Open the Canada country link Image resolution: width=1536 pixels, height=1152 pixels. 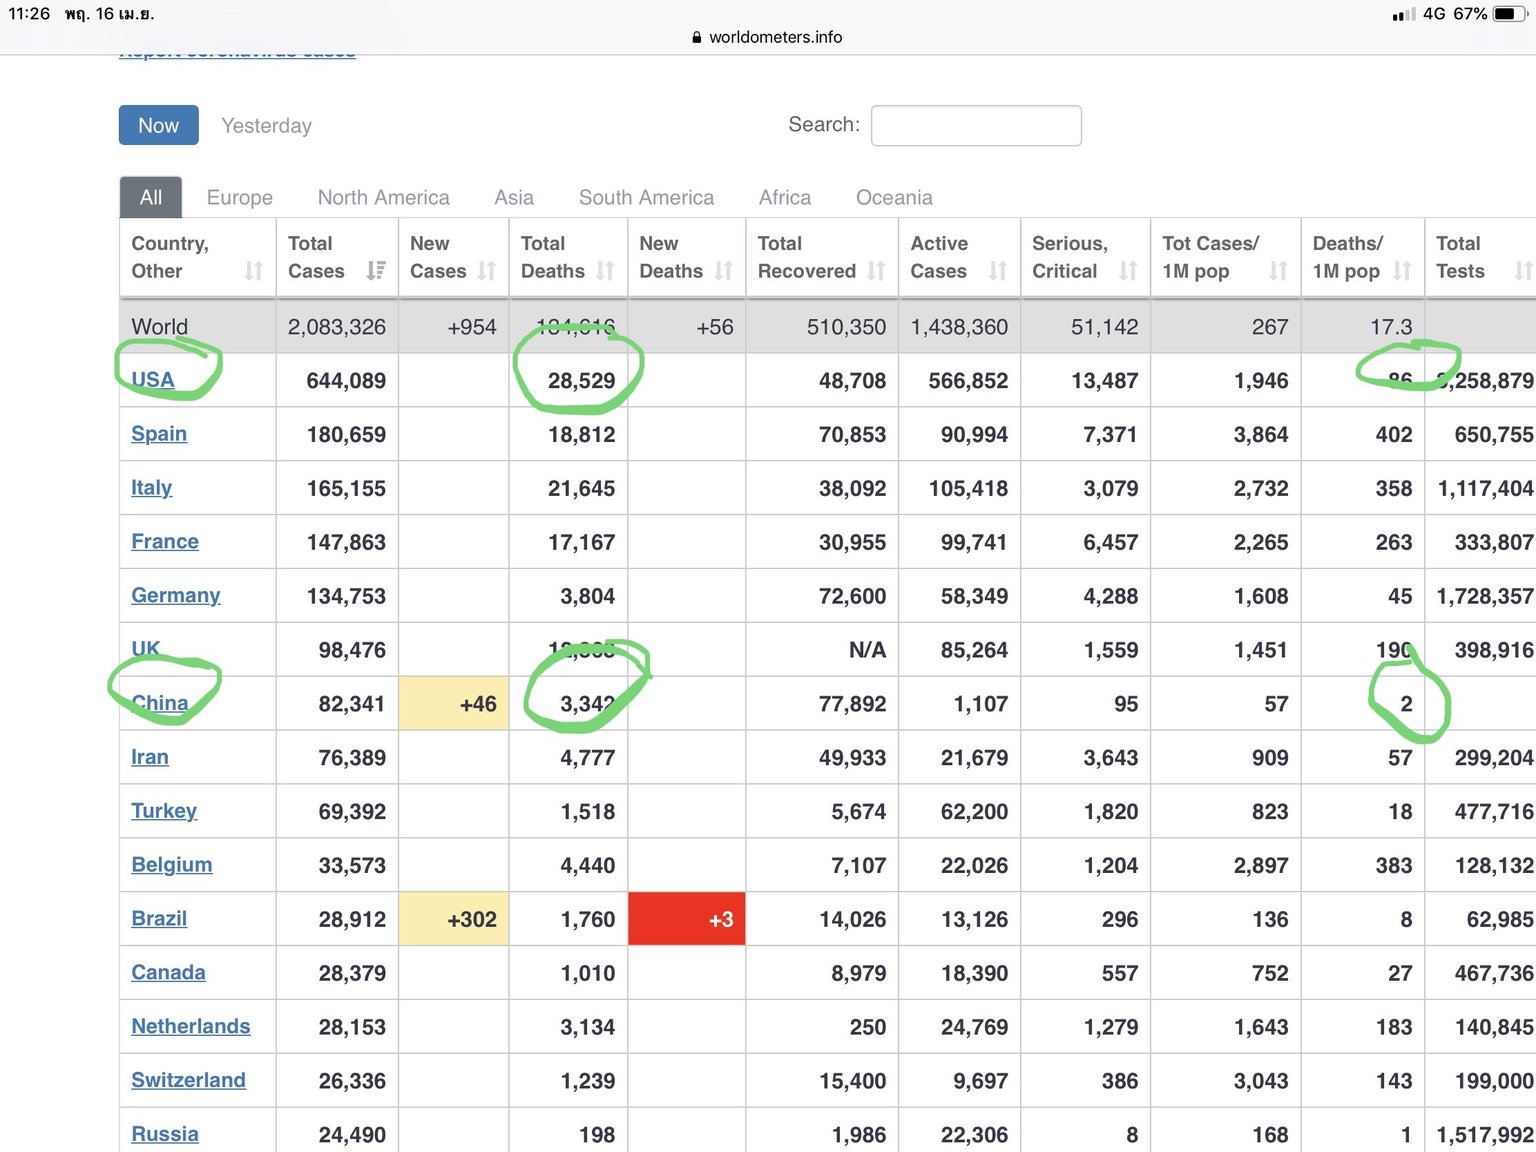[x=168, y=973]
